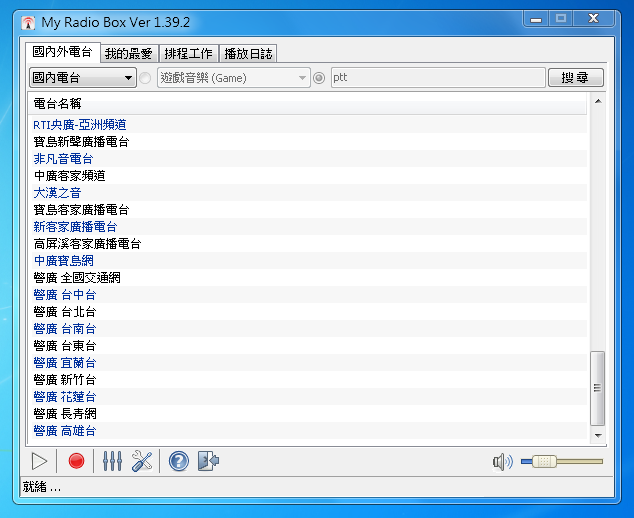
Task: Close the My Radio Box window
Action: (594, 19)
